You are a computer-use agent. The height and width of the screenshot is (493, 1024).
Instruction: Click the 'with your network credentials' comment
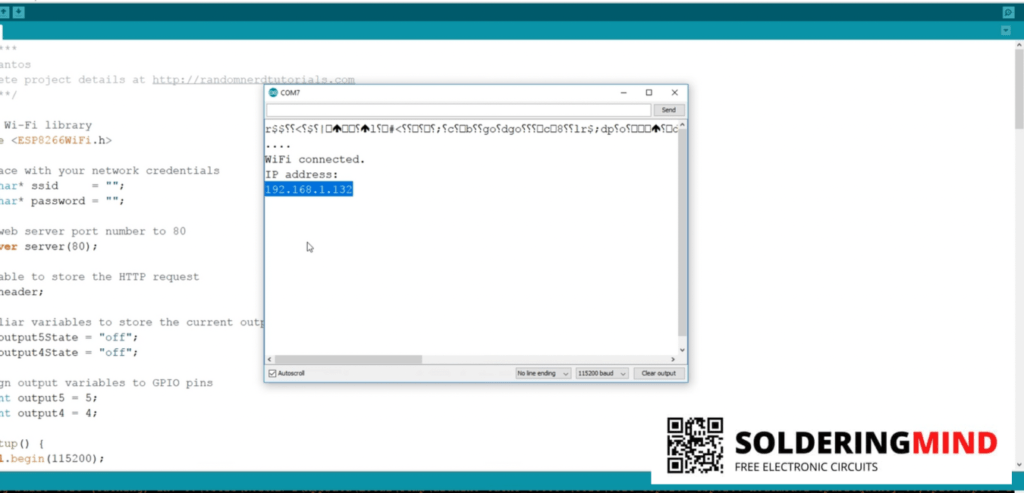pyautogui.click(x=122, y=170)
